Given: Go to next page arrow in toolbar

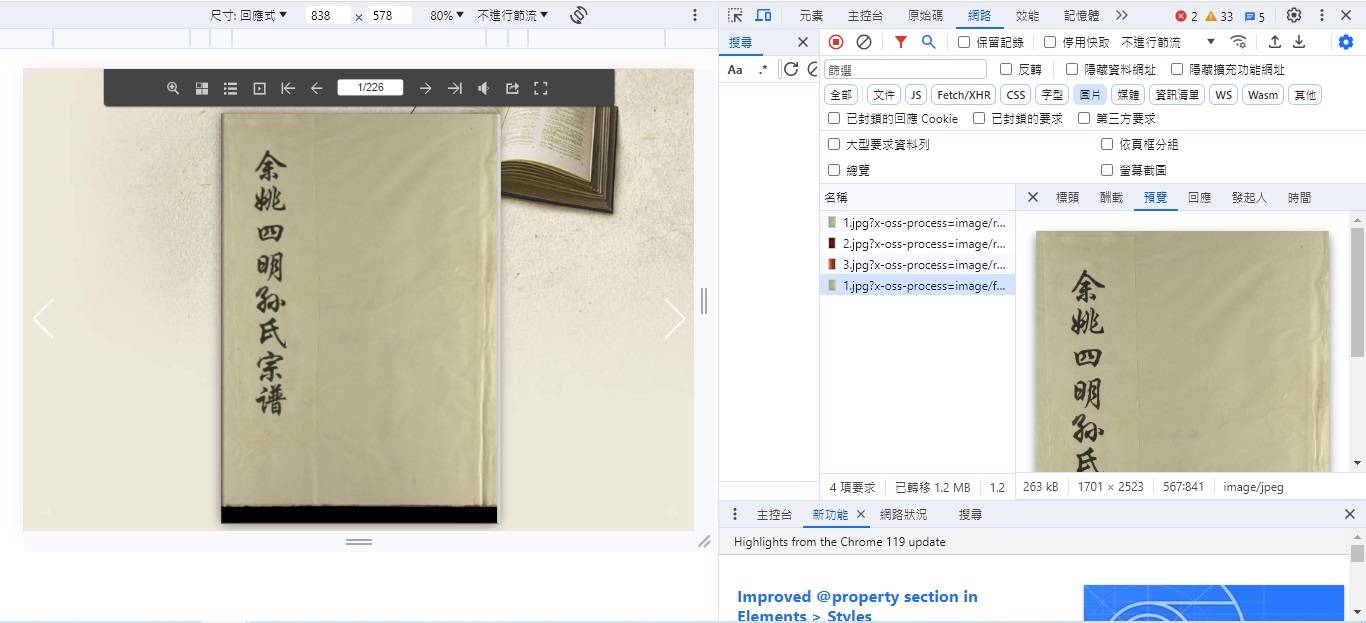Looking at the screenshot, I should [425, 88].
